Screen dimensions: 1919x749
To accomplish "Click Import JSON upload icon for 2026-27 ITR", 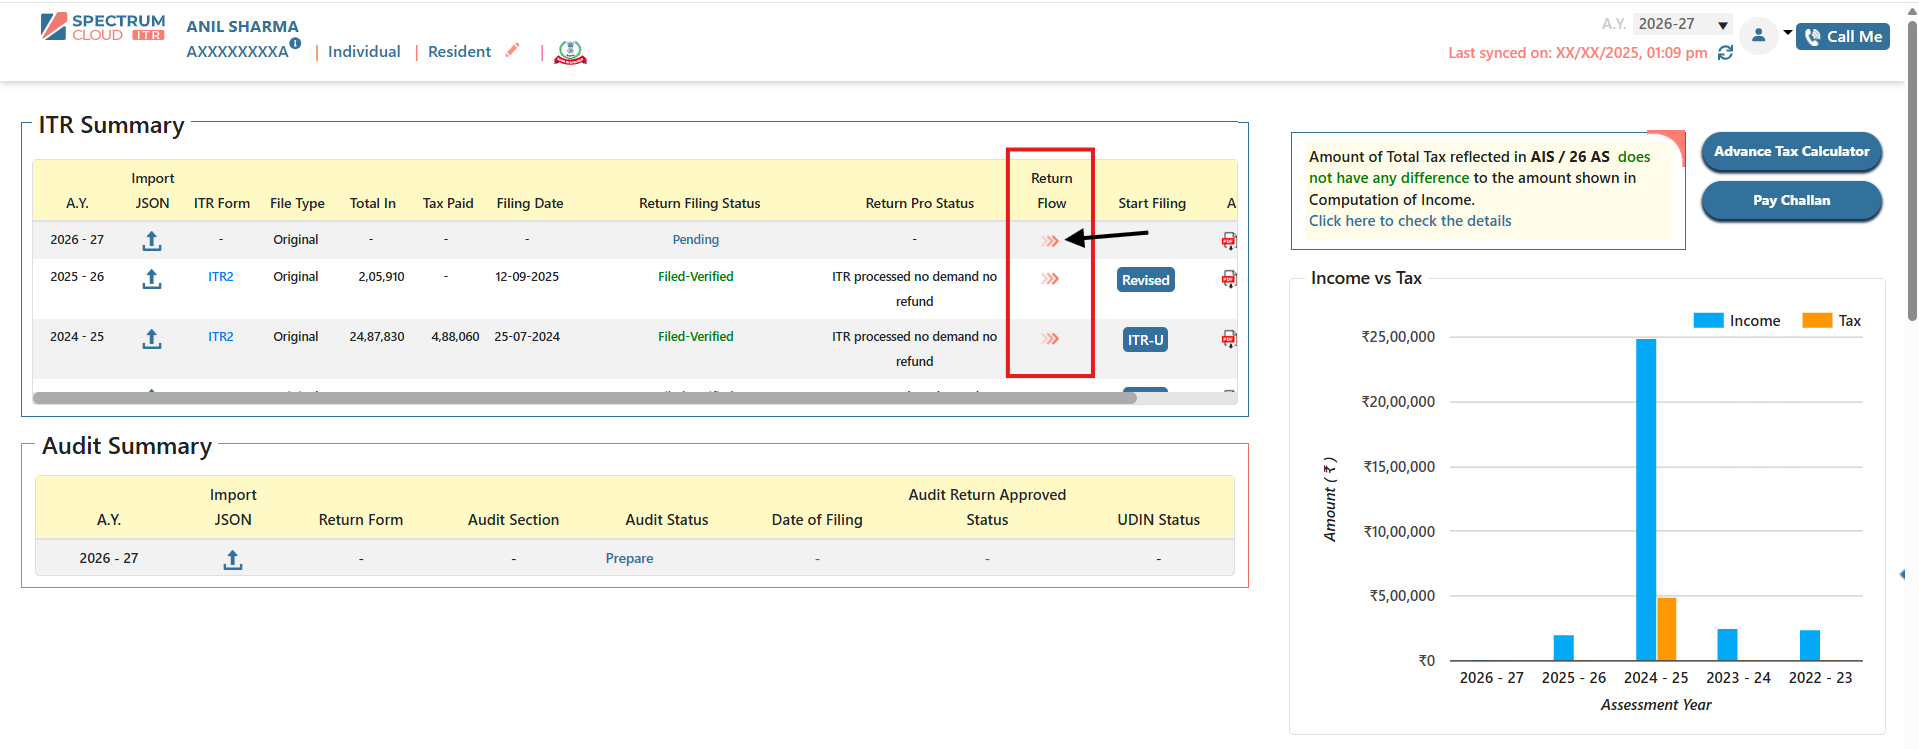I will coord(152,241).
